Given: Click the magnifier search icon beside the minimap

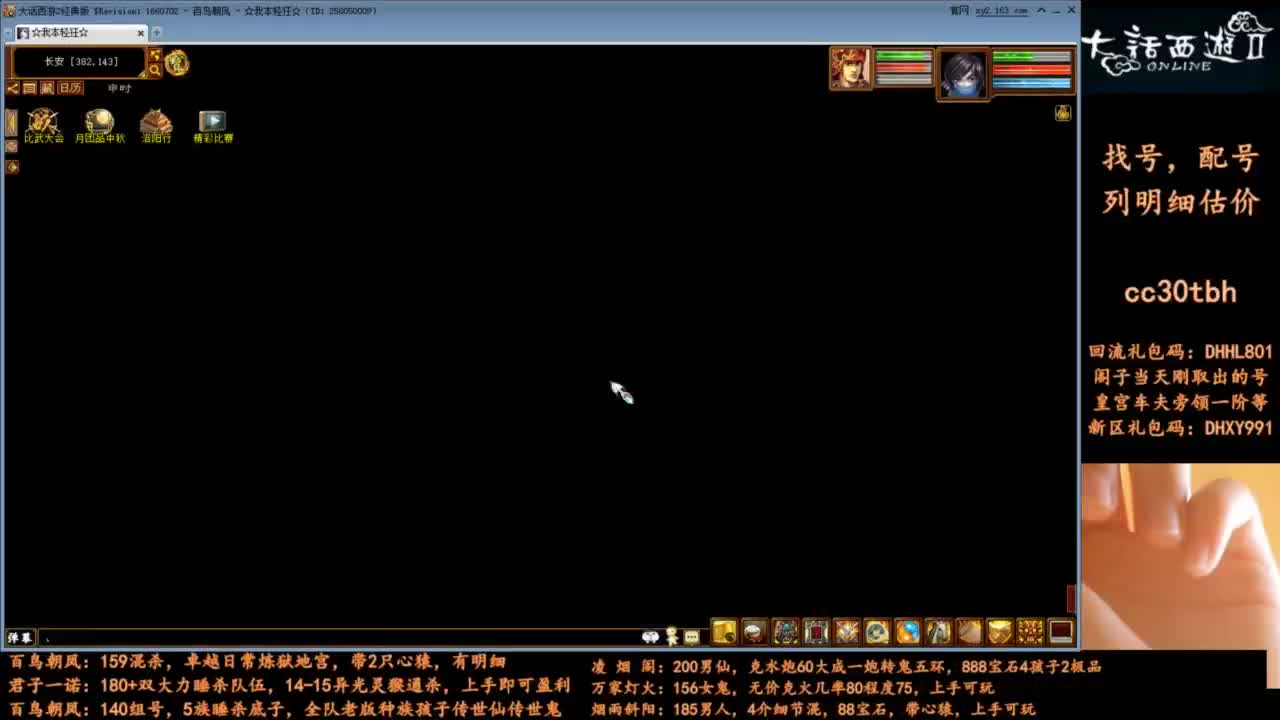Looking at the screenshot, I should [x=155, y=70].
